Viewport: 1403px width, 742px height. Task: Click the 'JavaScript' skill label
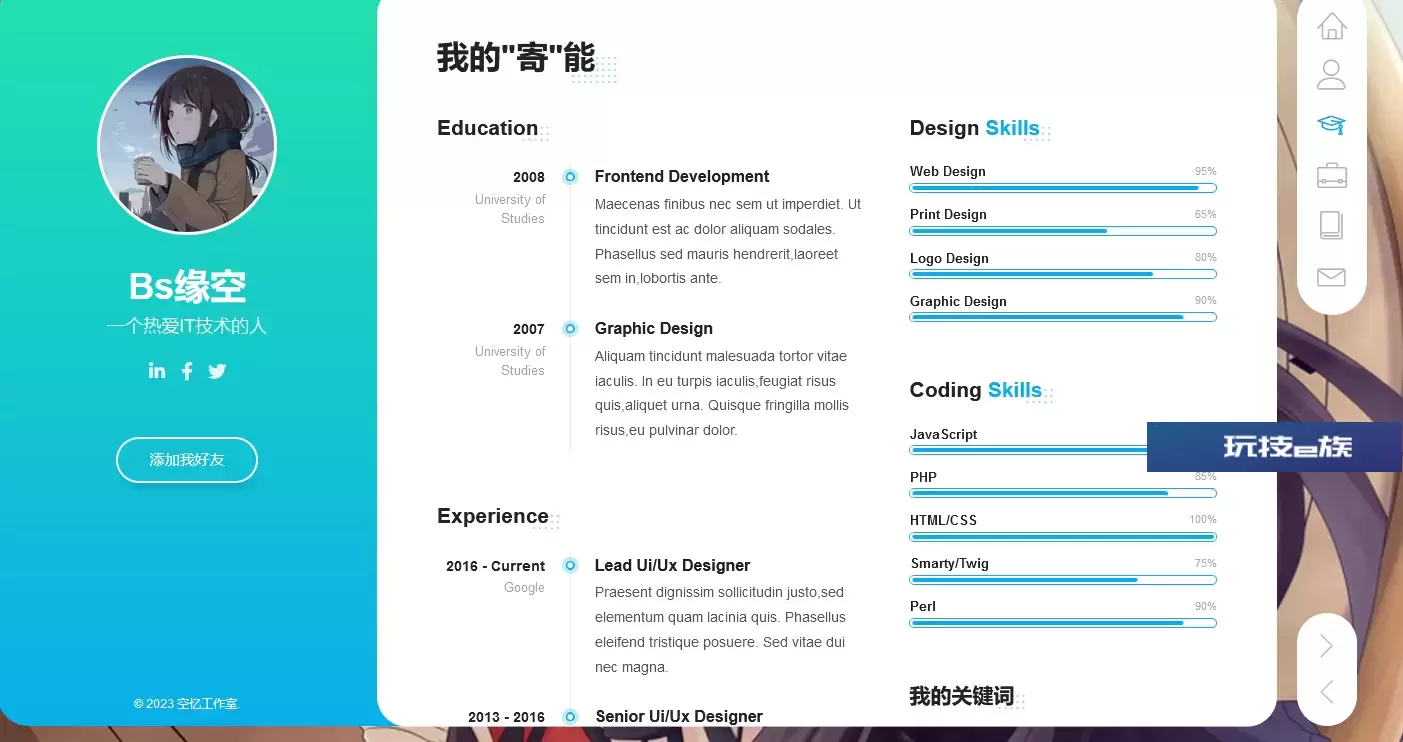point(943,434)
